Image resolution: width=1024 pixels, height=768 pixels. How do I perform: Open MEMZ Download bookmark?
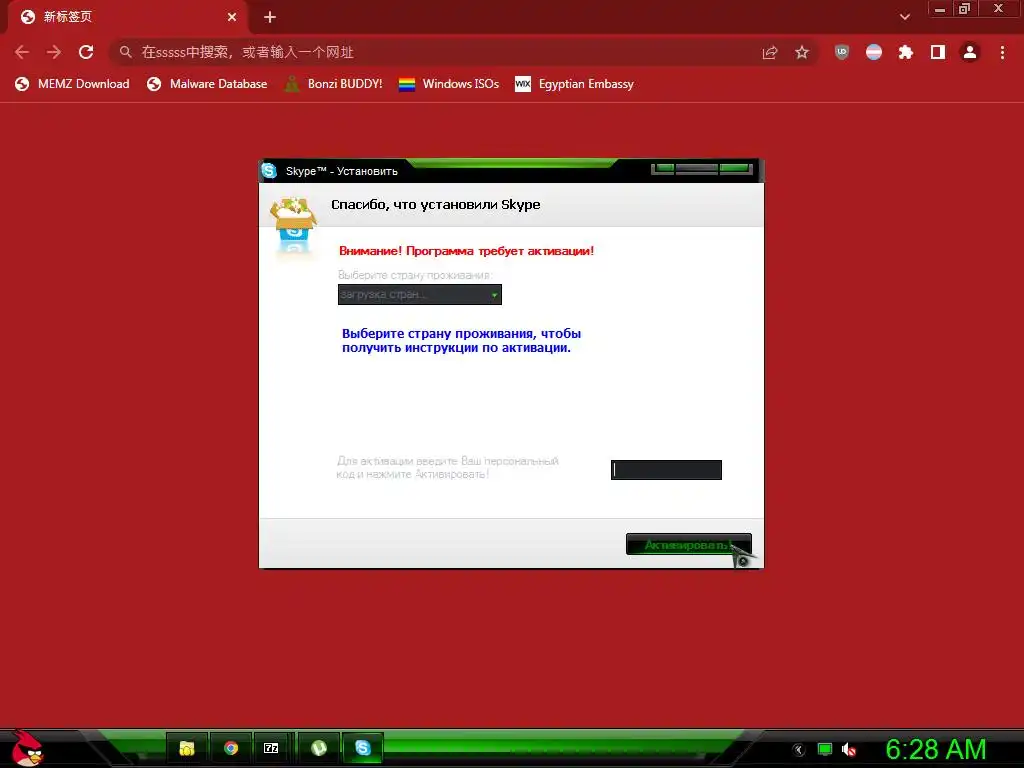click(x=72, y=84)
